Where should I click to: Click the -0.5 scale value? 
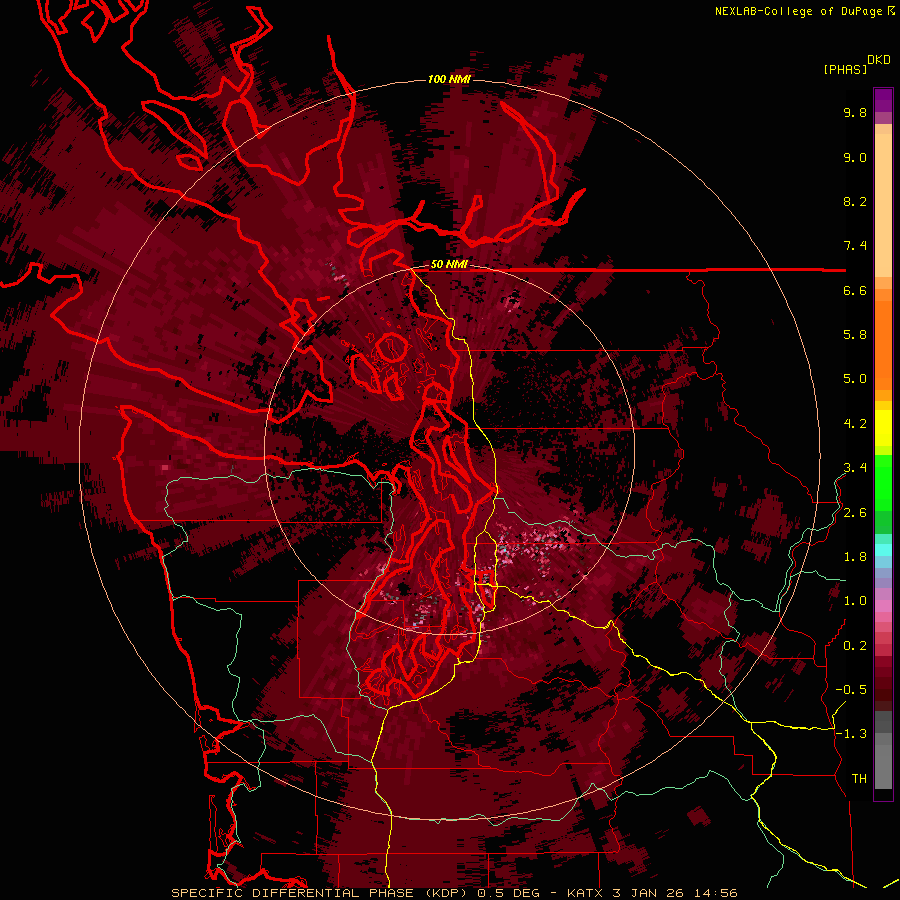point(851,690)
